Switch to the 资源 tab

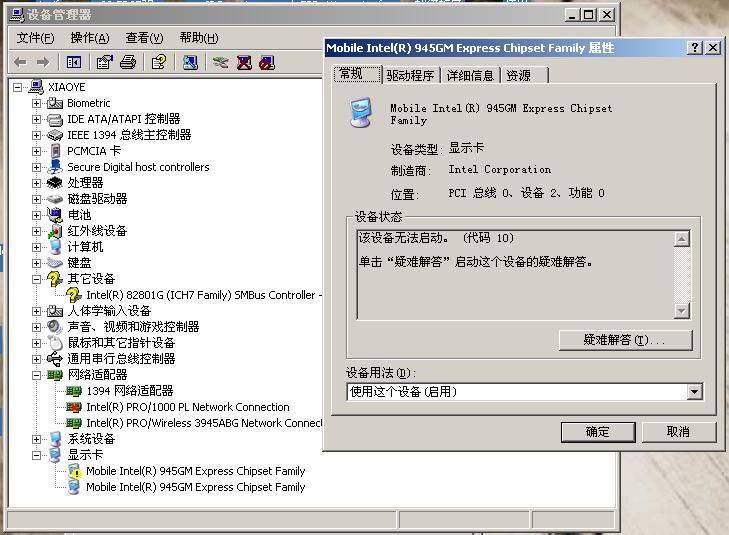tap(524, 75)
